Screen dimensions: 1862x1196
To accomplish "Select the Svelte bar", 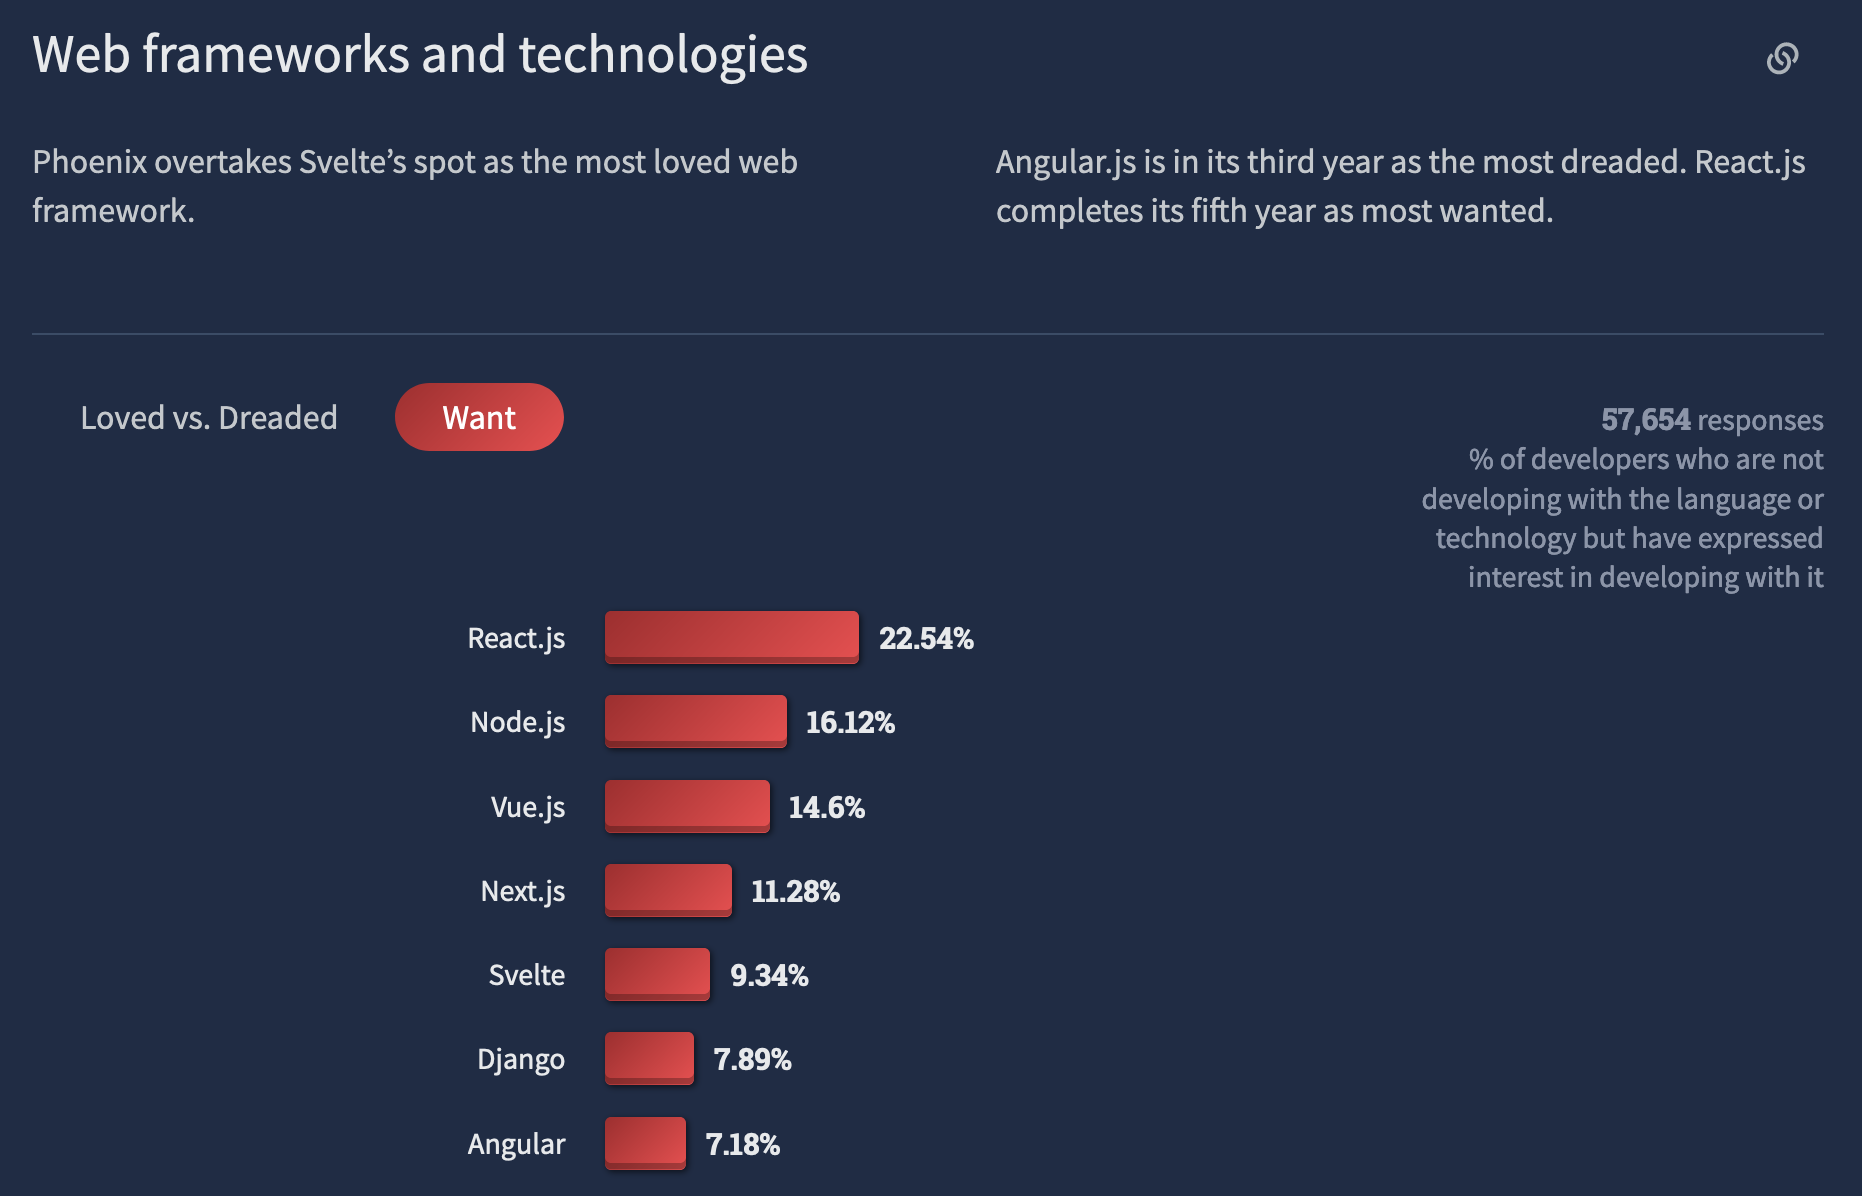I will click(x=657, y=974).
